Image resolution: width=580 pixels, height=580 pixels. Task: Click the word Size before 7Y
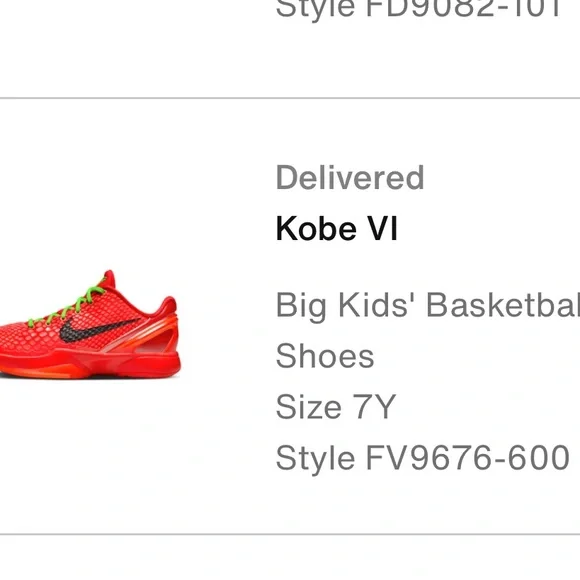click(x=308, y=407)
